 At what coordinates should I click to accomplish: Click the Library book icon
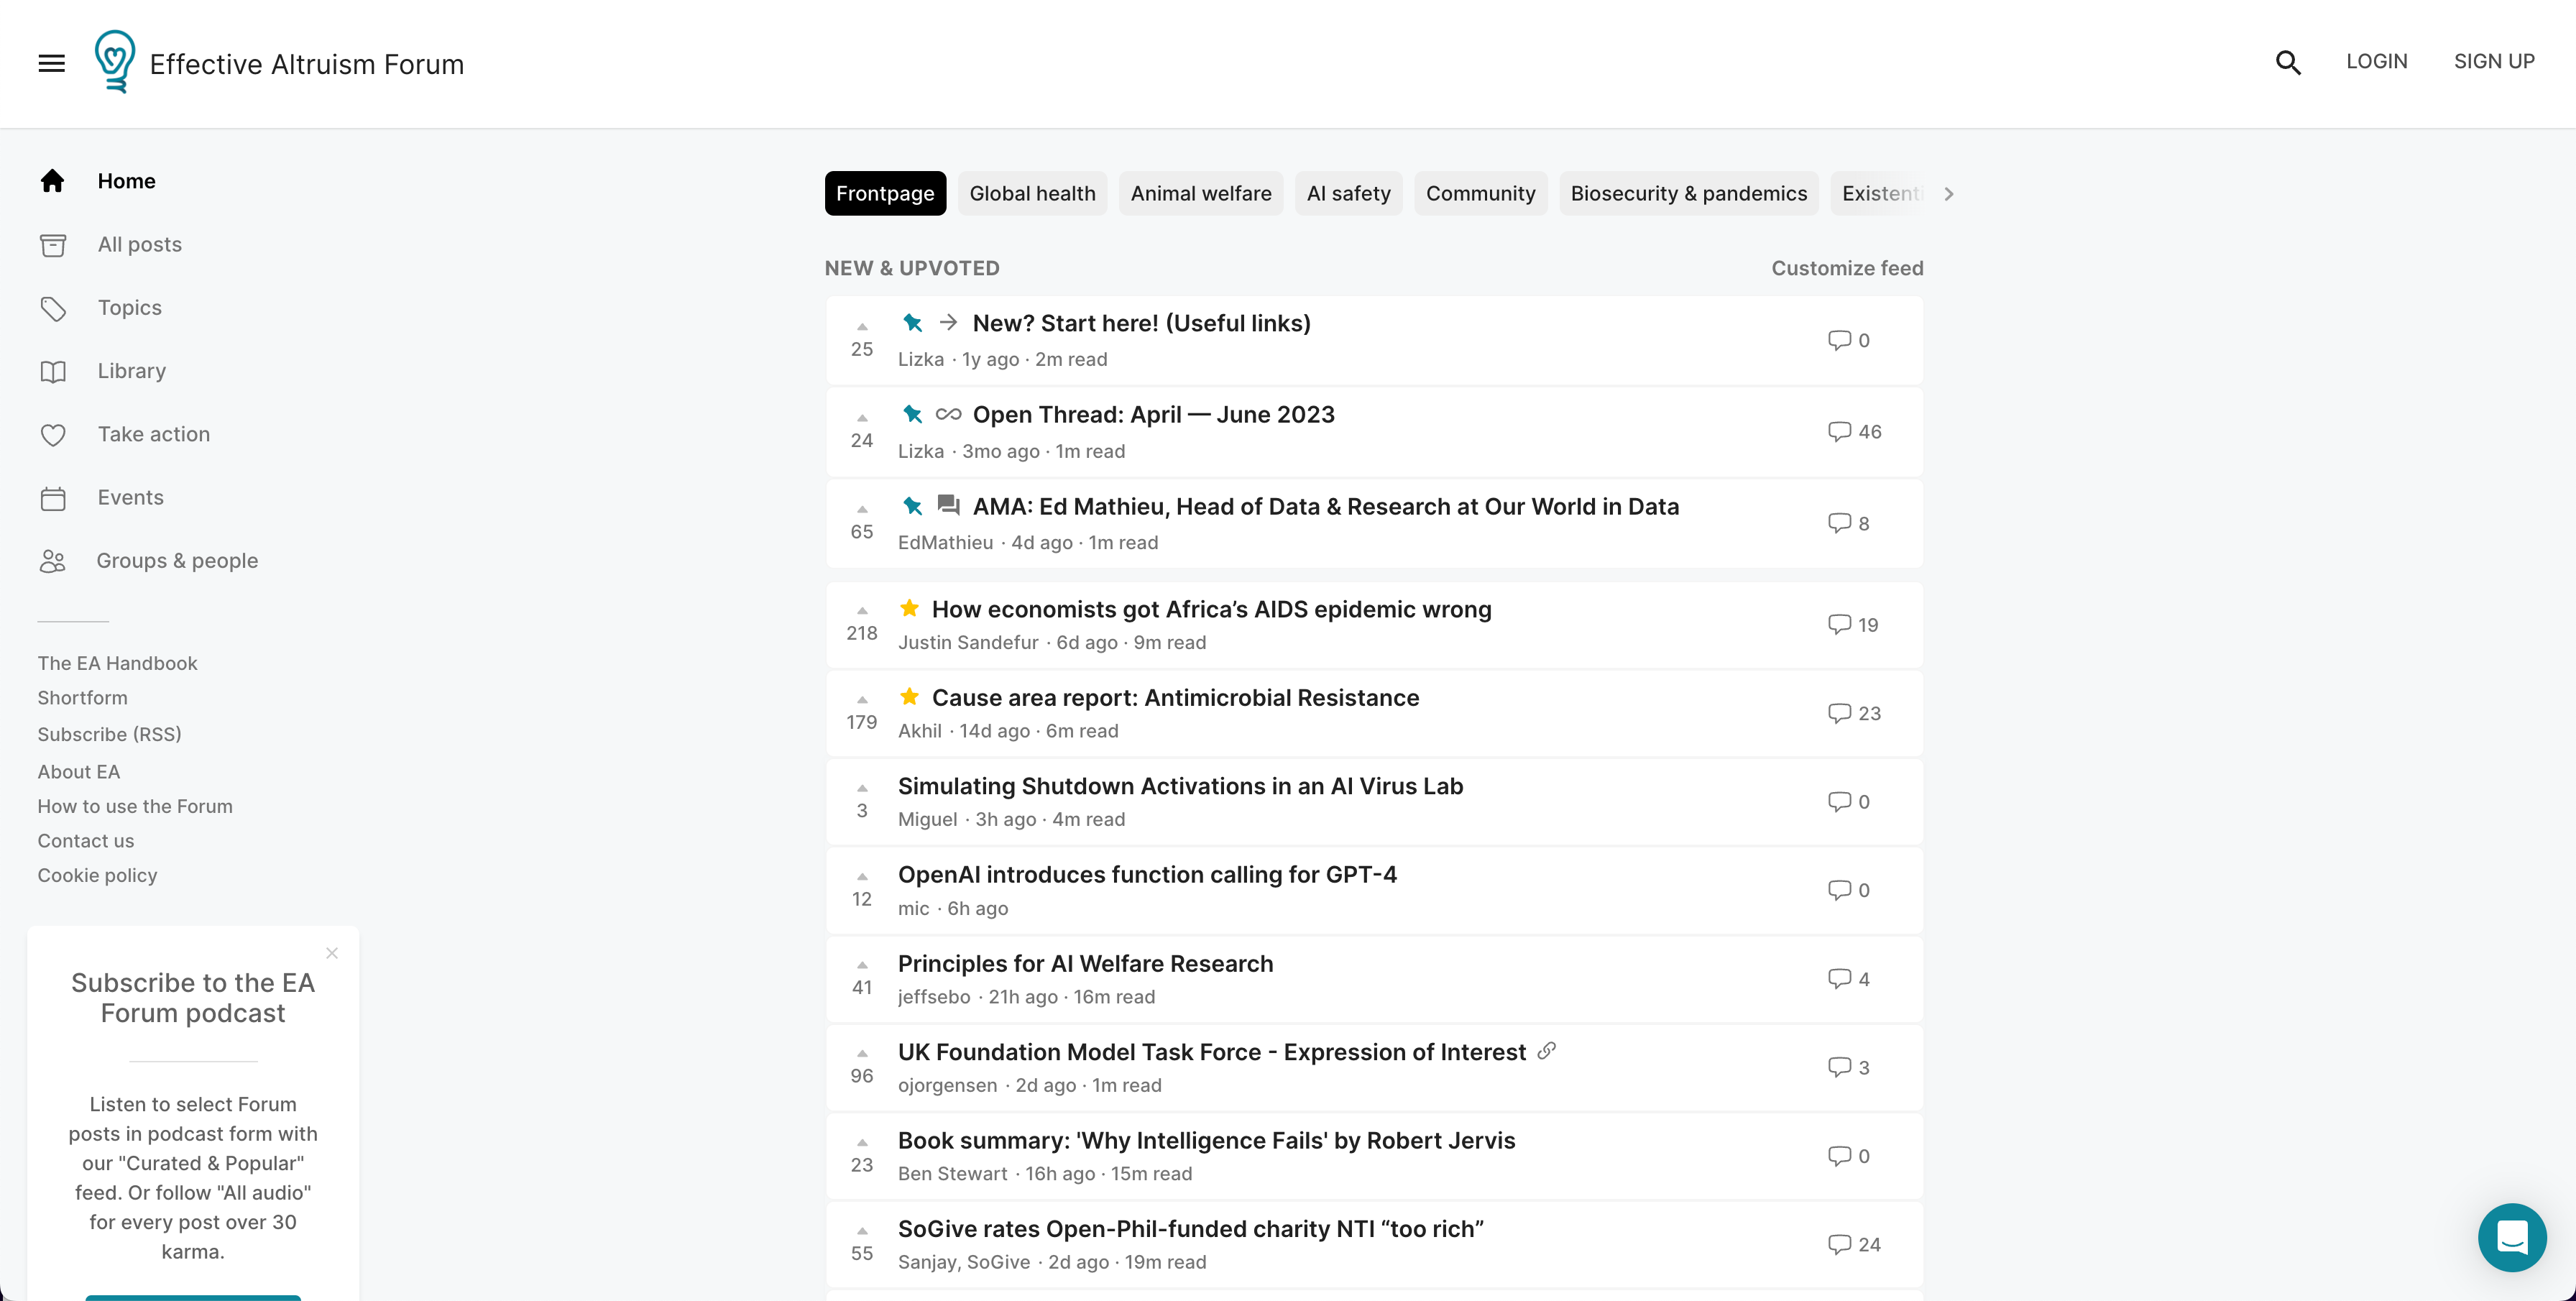coord(53,371)
